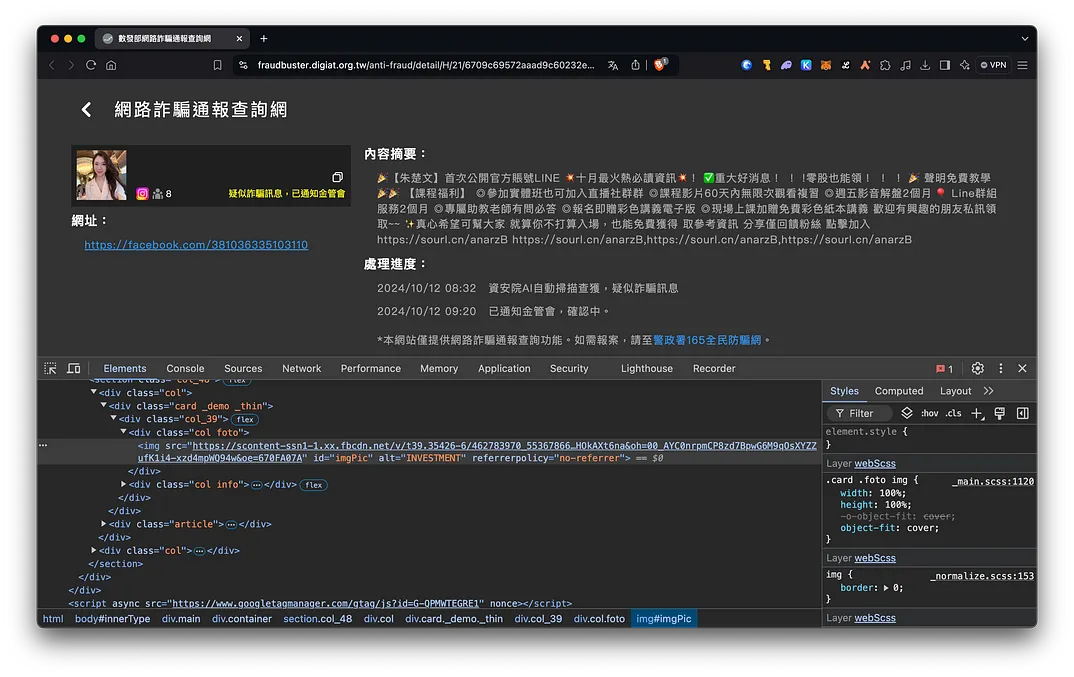View site settings icon beside the URL

[x=243, y=65]
